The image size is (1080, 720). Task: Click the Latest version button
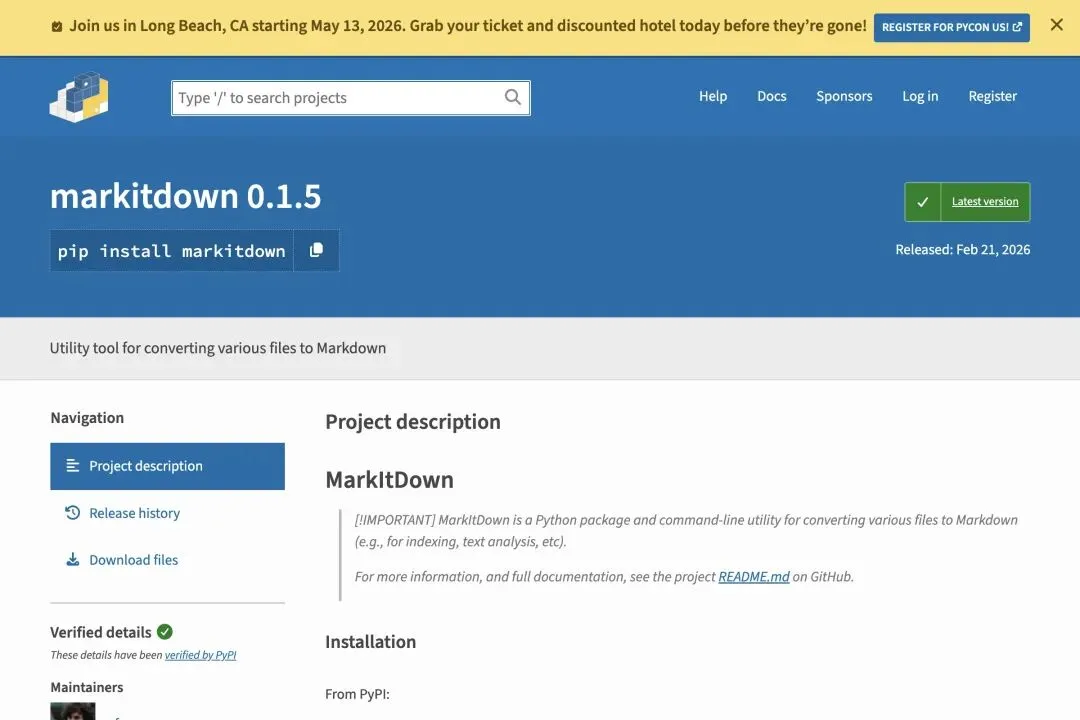pyautogui.click(x=967, y=202)
